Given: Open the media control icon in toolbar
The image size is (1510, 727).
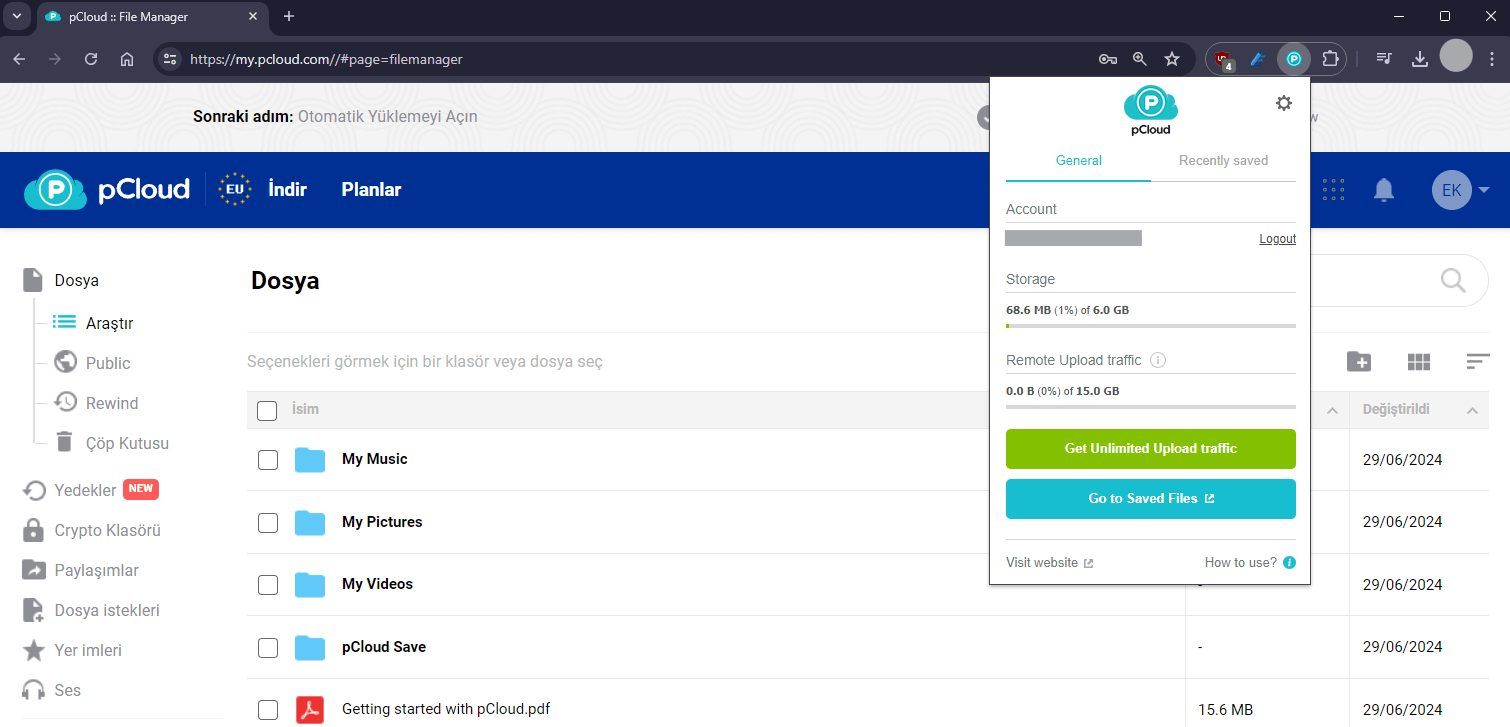Looking at the screenshot, I should (x=1384, y=59).
